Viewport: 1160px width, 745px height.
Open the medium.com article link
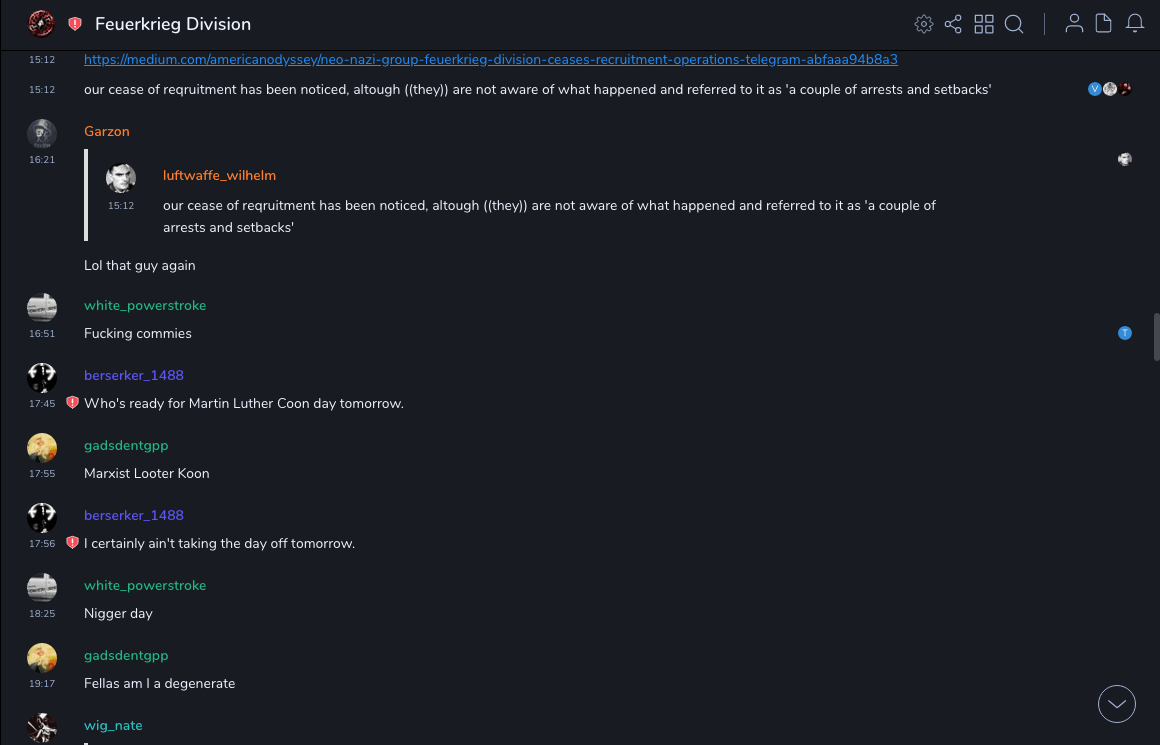[490, 60]
